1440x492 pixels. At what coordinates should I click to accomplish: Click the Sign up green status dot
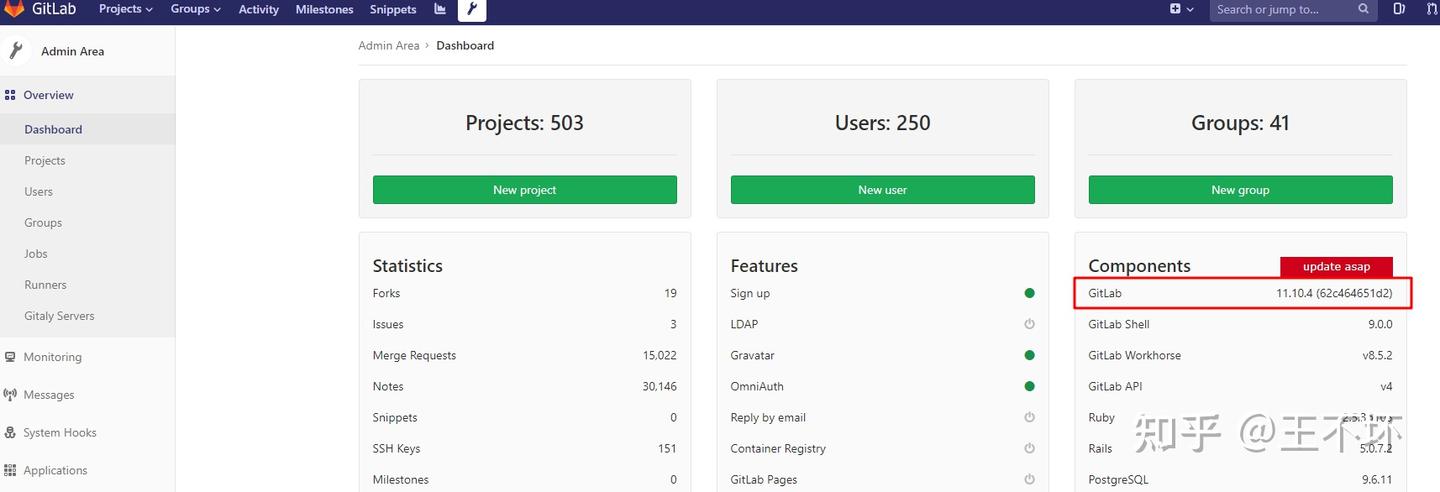coord(1029,293)
